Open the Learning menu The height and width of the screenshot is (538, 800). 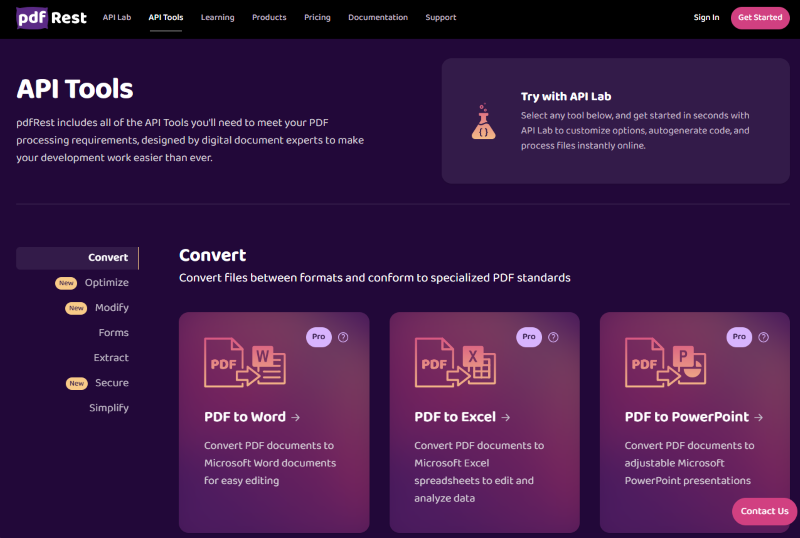217,17
